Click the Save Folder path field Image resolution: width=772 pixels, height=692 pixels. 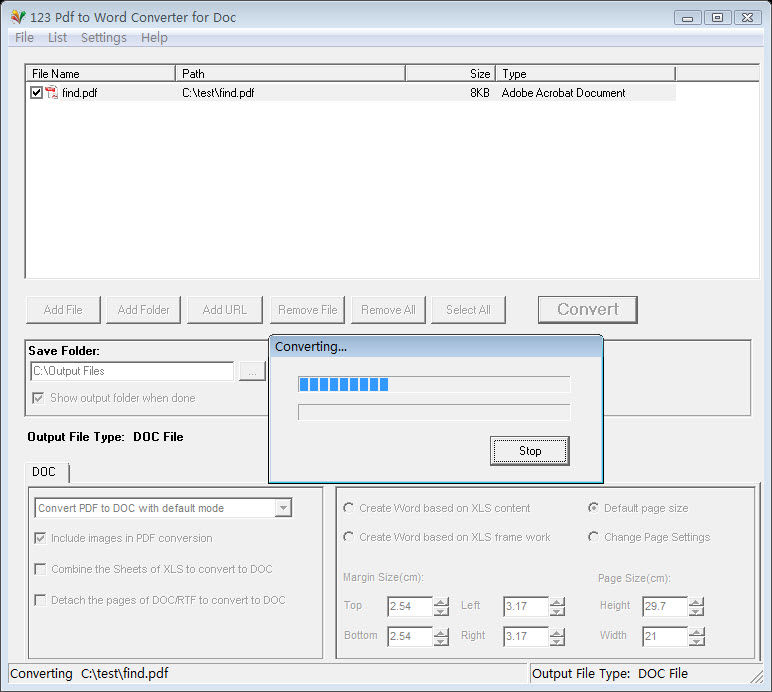[x=132, y=371]
